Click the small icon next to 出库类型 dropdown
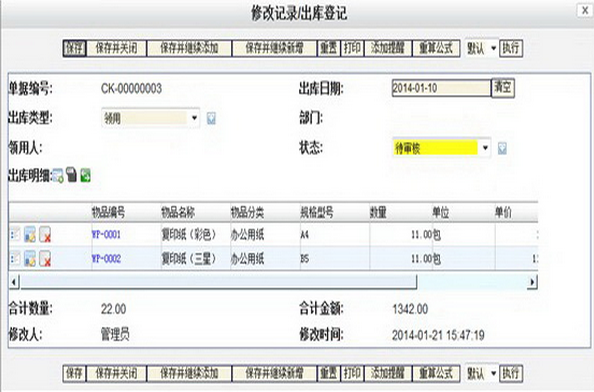 coord(211,119)
